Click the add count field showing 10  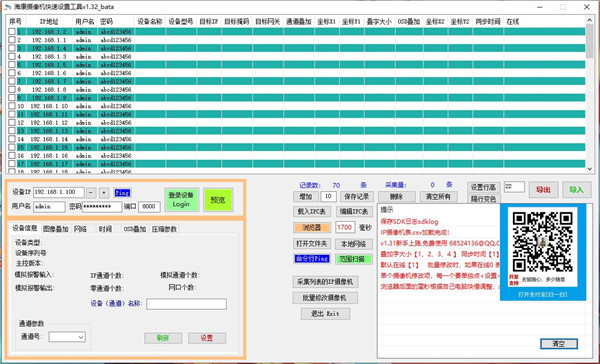pyautogui.click(x=328, y=196)
